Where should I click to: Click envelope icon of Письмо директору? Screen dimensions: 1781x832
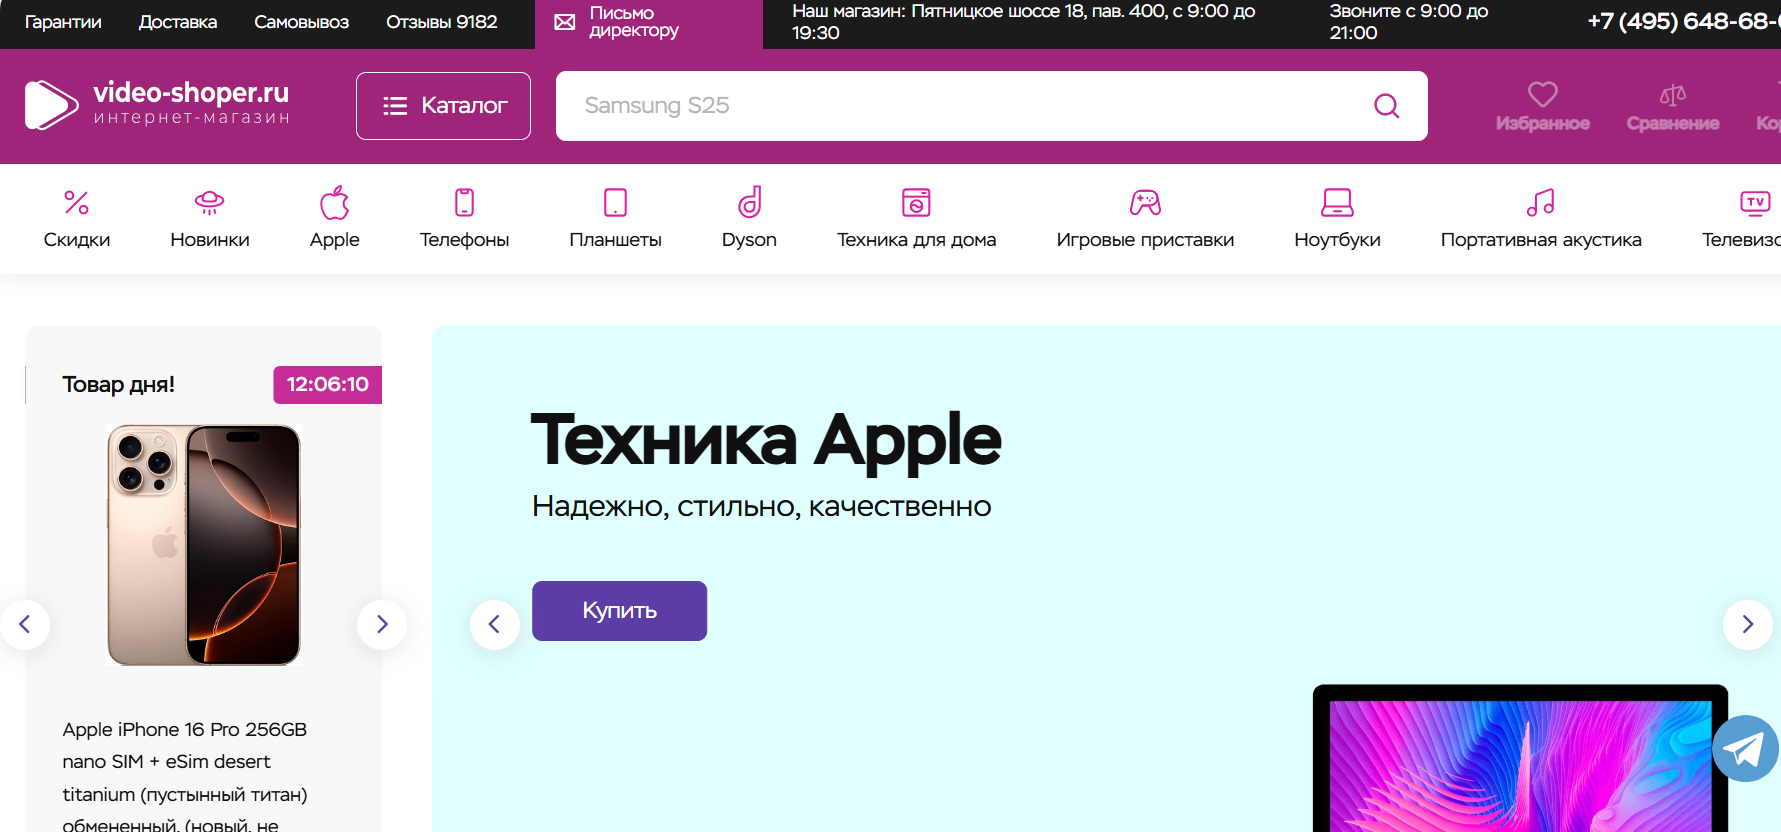click(565, 22)
